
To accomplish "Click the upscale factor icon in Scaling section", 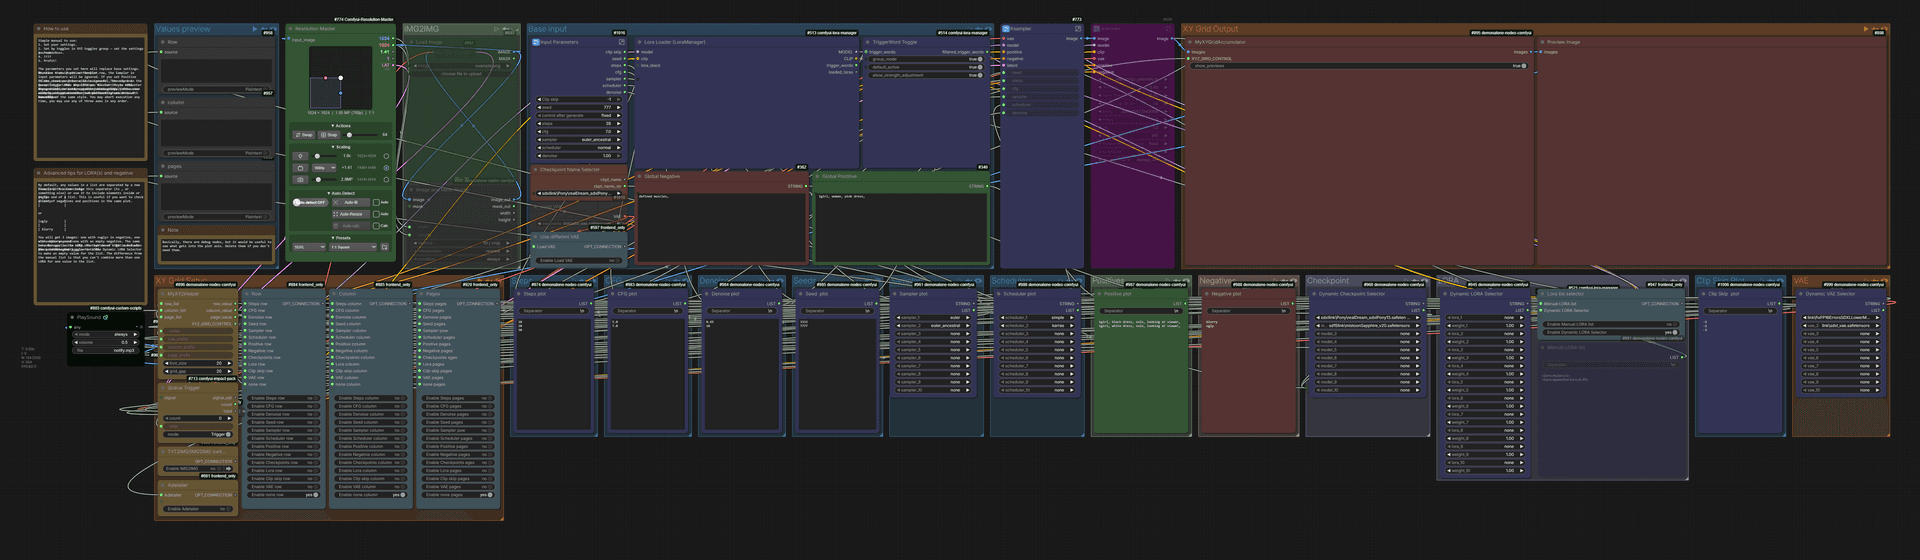I will (x=300, y=156).
